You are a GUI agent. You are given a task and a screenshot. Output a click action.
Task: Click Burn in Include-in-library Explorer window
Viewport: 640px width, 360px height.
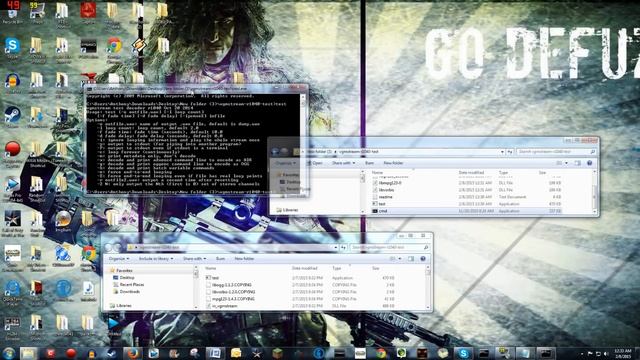coord(220,259)
